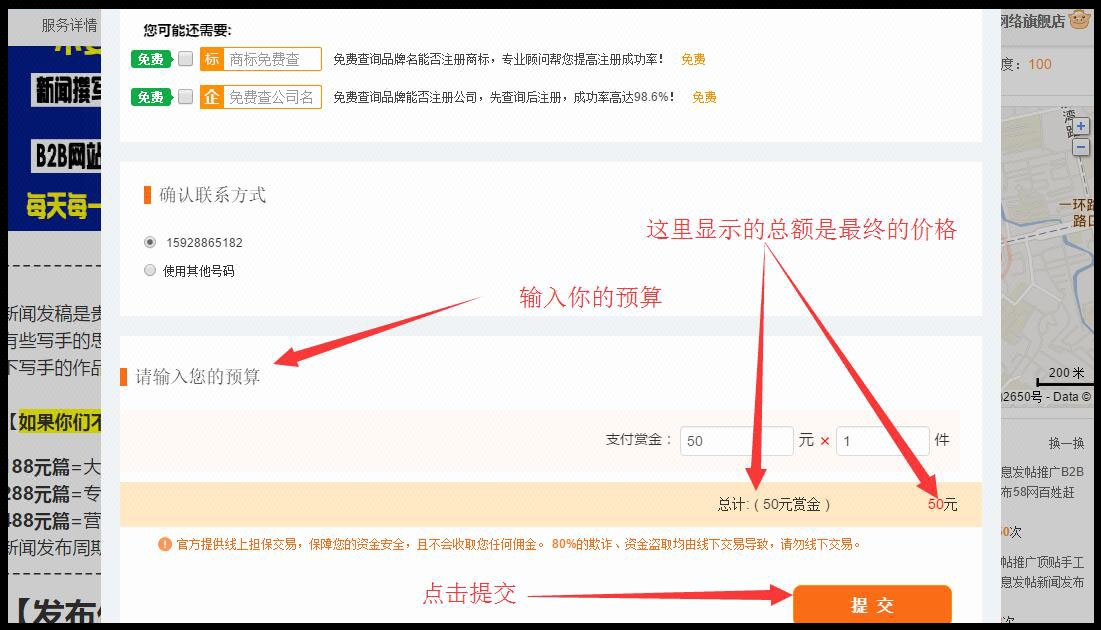Click the green 免费 badge beside company query

[x=151, y=97]
